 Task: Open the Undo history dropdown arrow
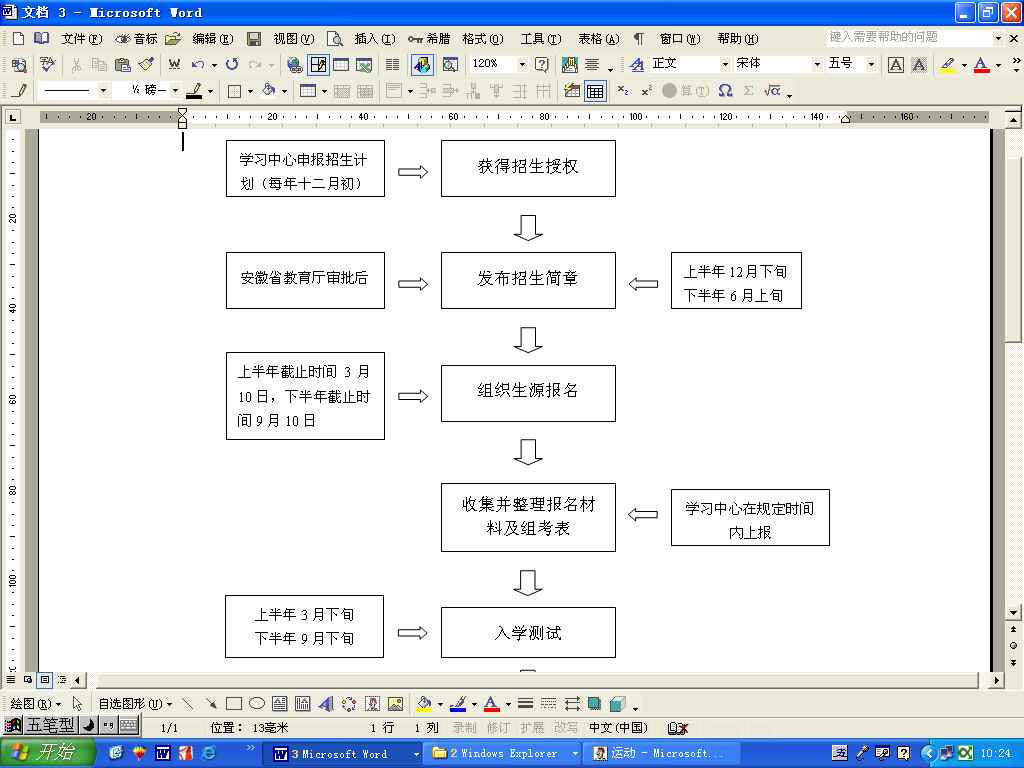pyautogui.click(x=214, y=65)
